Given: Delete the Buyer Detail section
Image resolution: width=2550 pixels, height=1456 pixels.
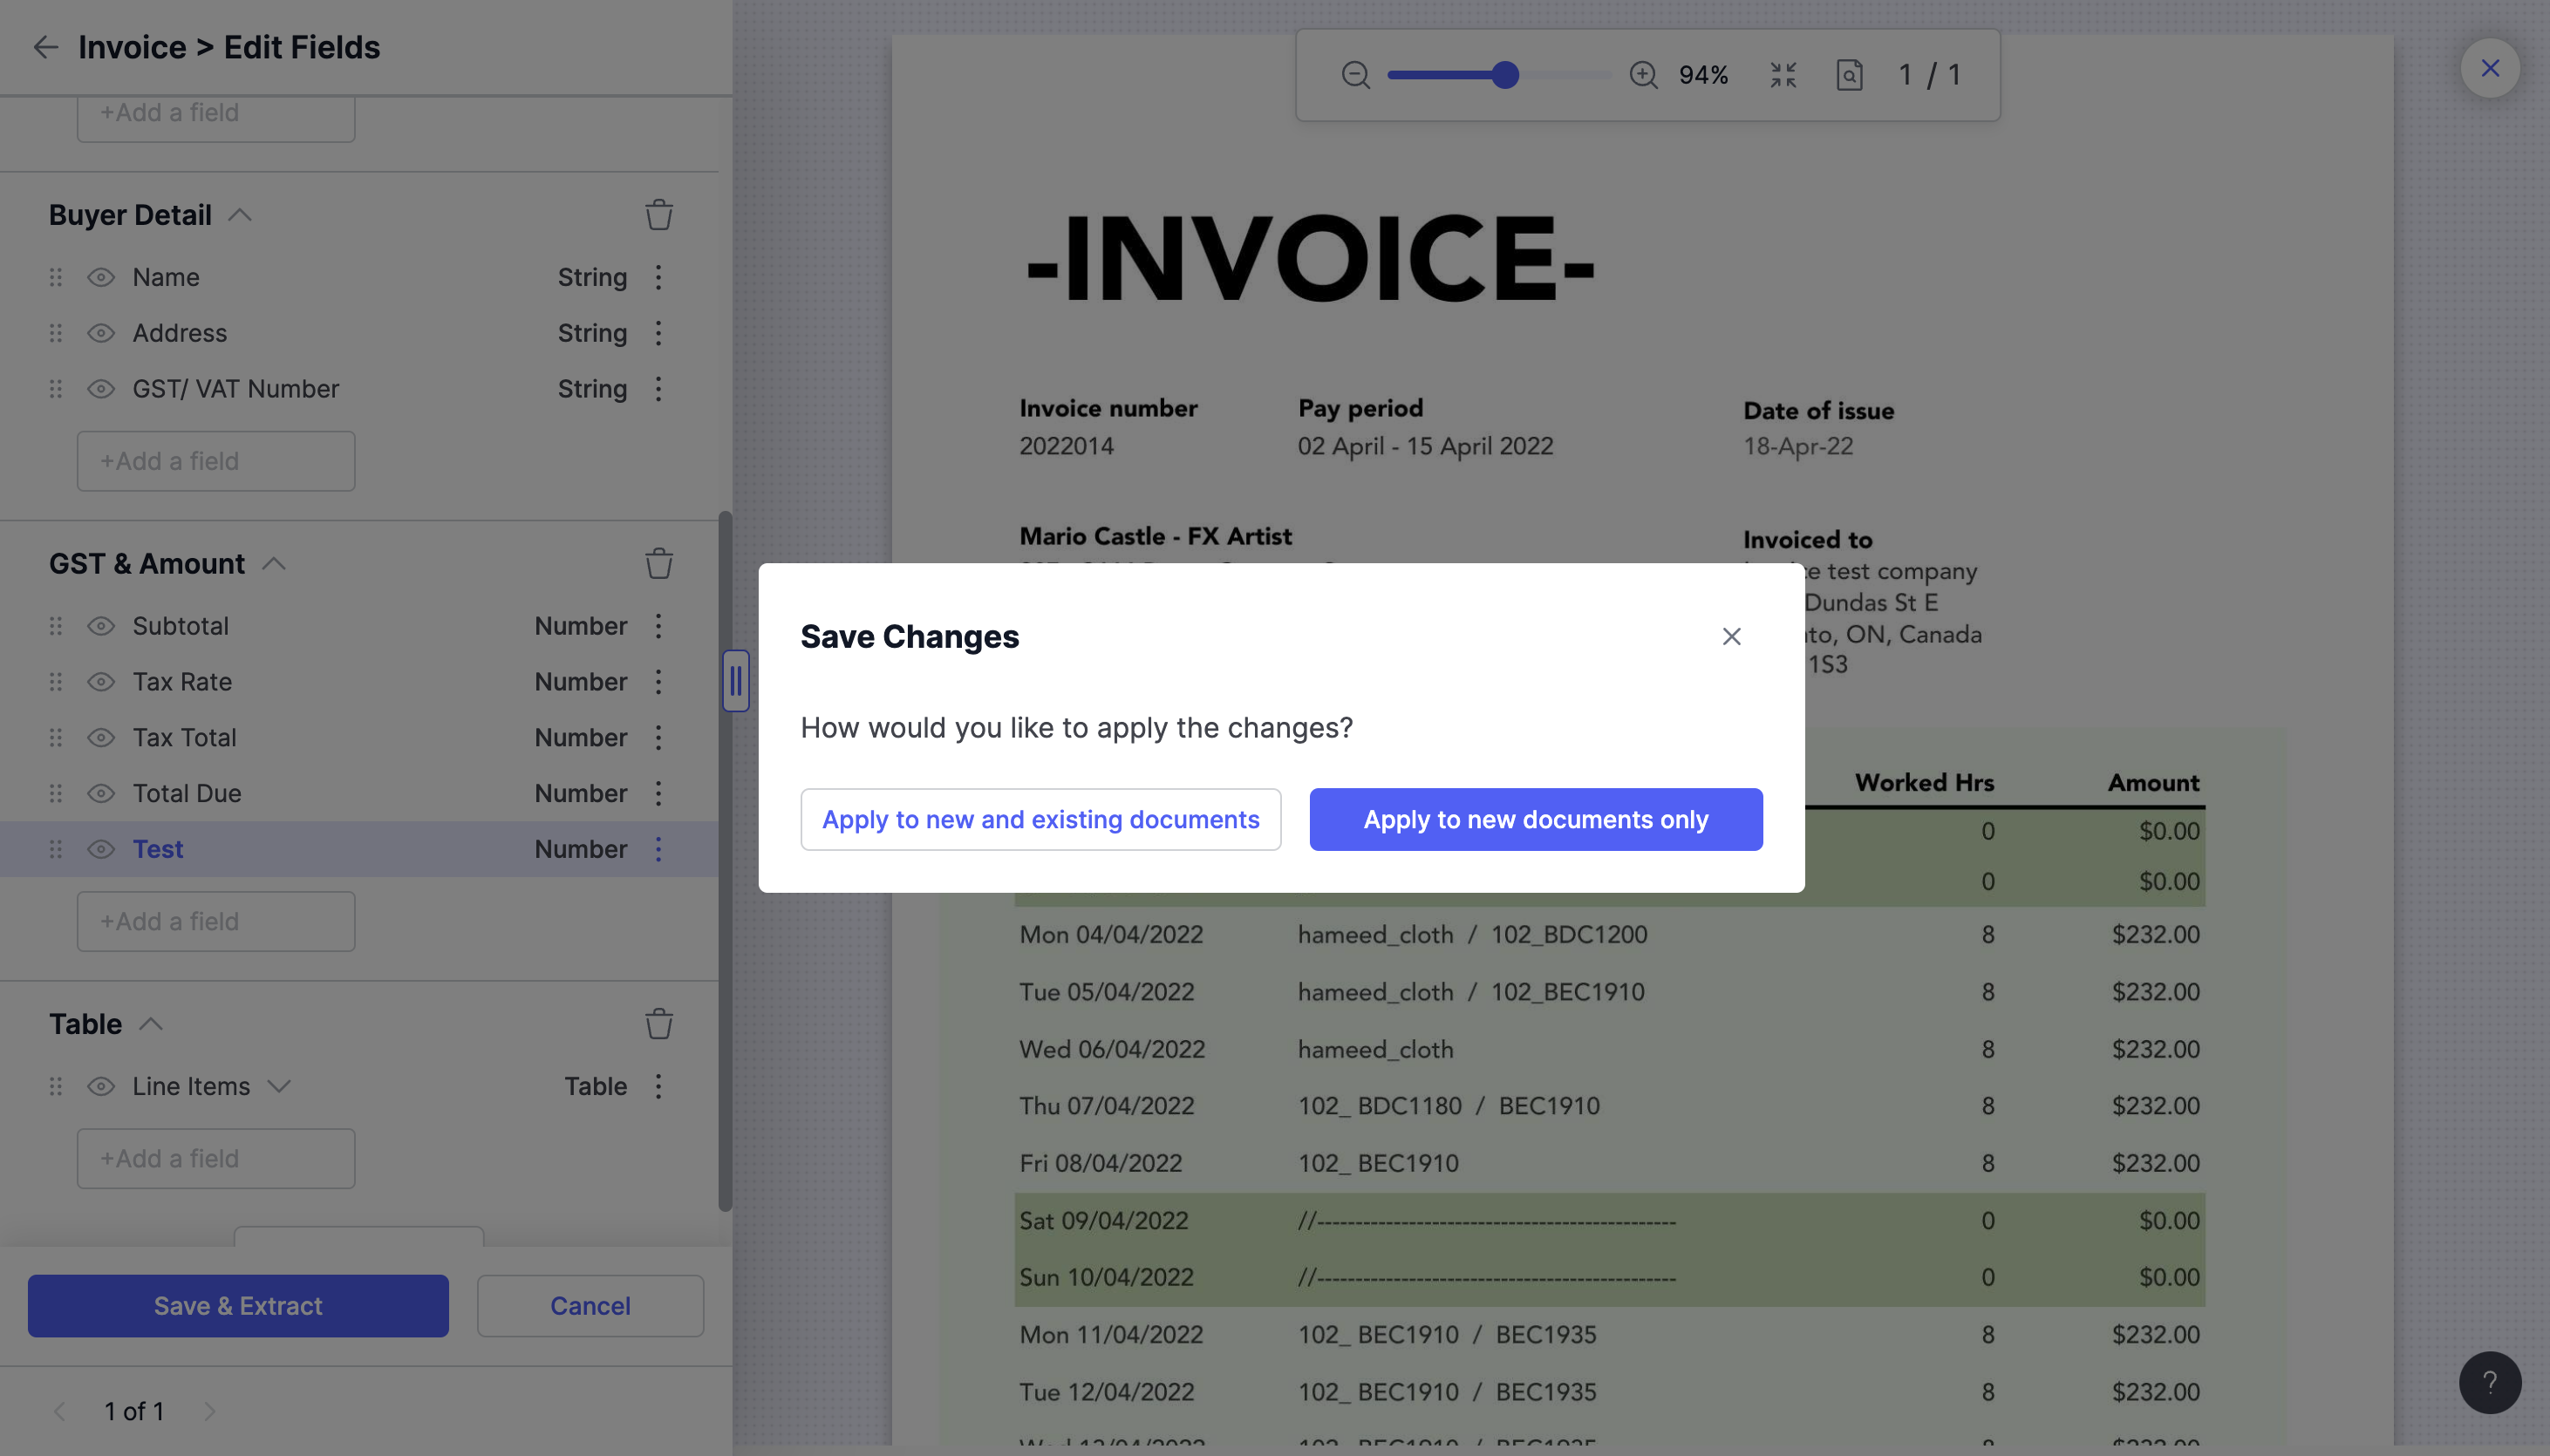Looking at the screenshot, I should (659, 215).
